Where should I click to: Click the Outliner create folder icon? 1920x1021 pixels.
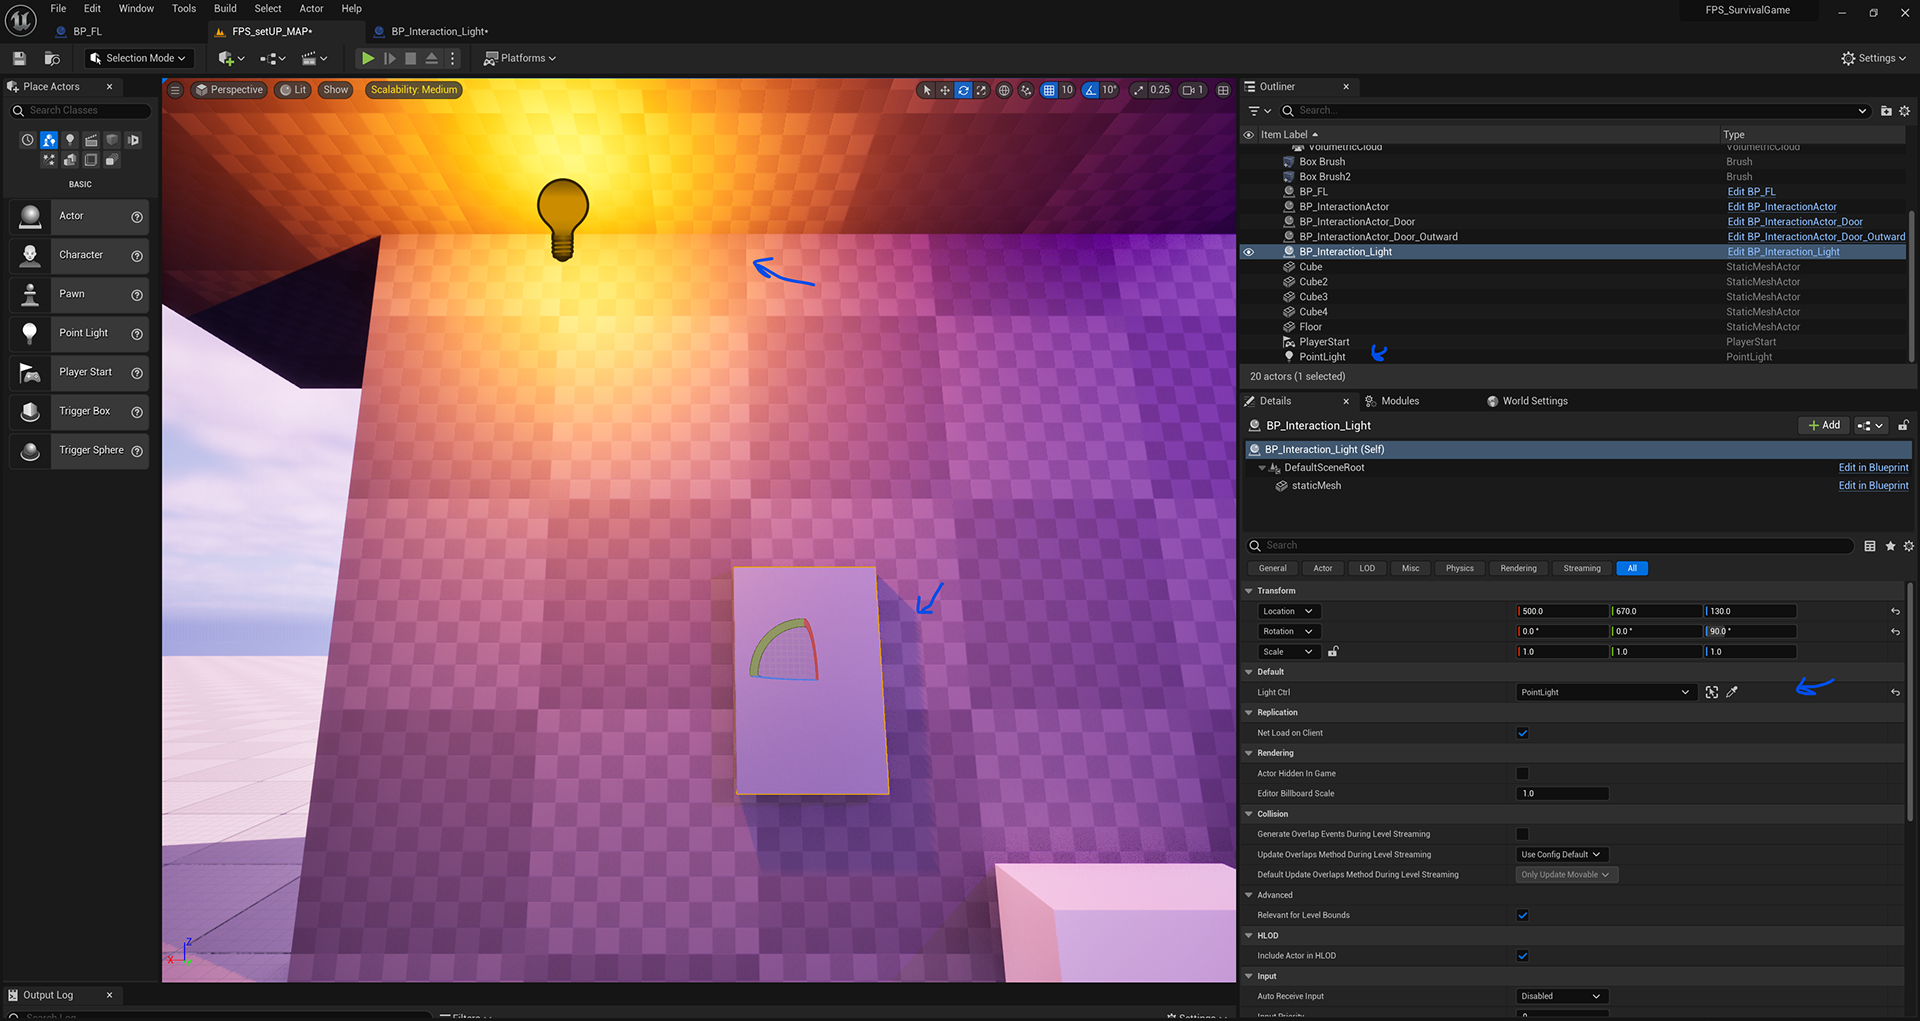1886,111
